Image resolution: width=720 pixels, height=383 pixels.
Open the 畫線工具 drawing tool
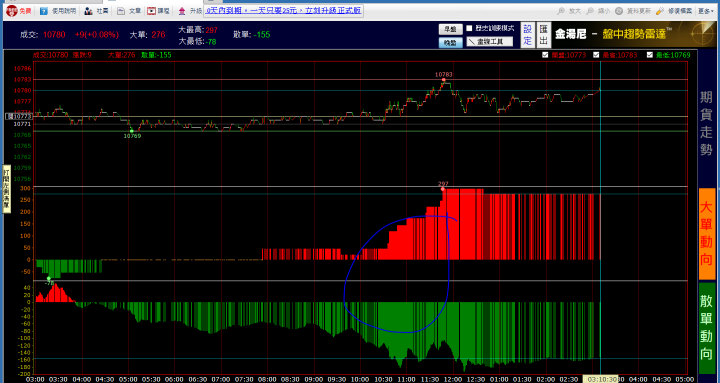(x=490, y=42)
